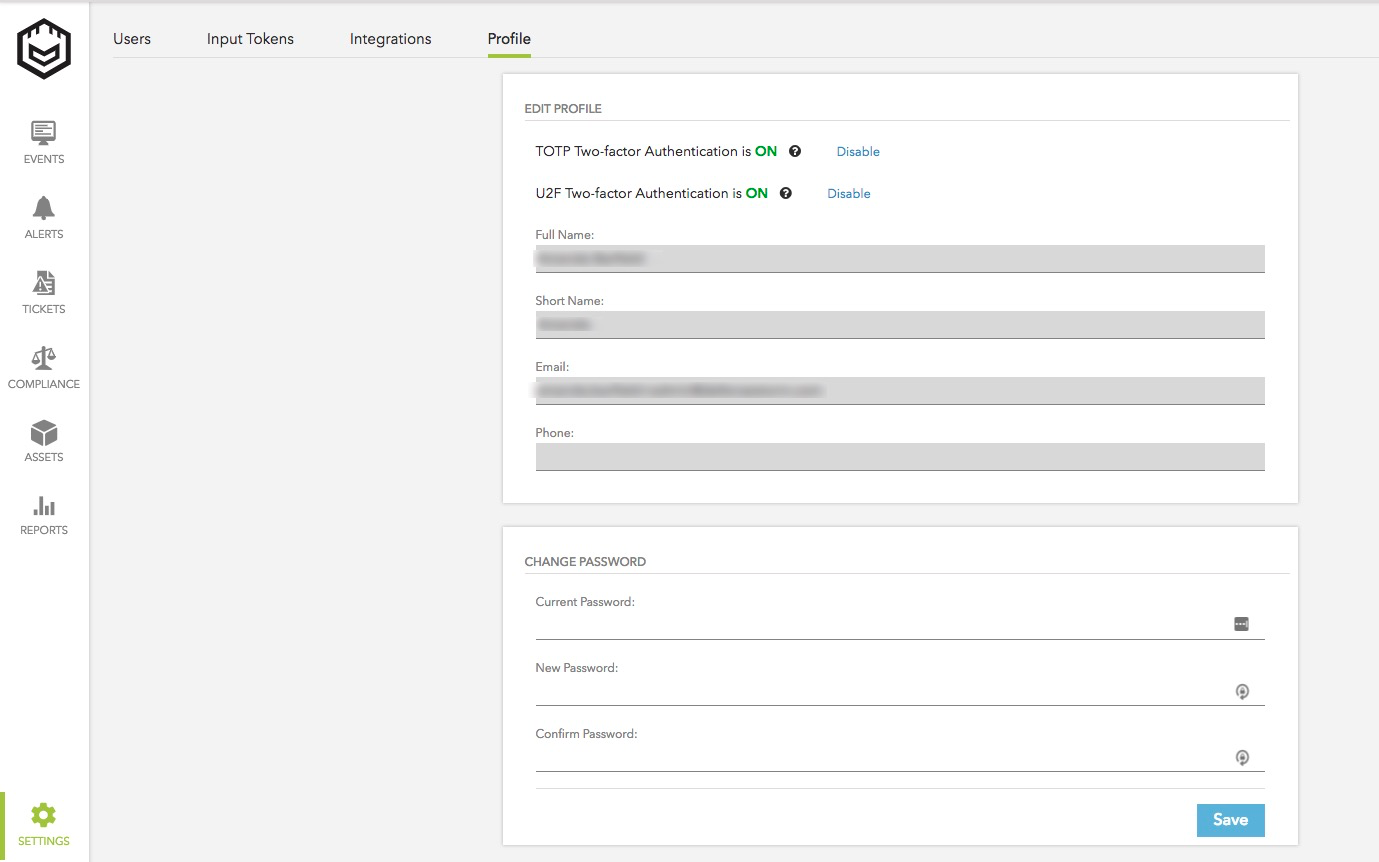Navigate to Assets cube icon
The width and height of the screenshot is (1379, 862).
point(44,433)
